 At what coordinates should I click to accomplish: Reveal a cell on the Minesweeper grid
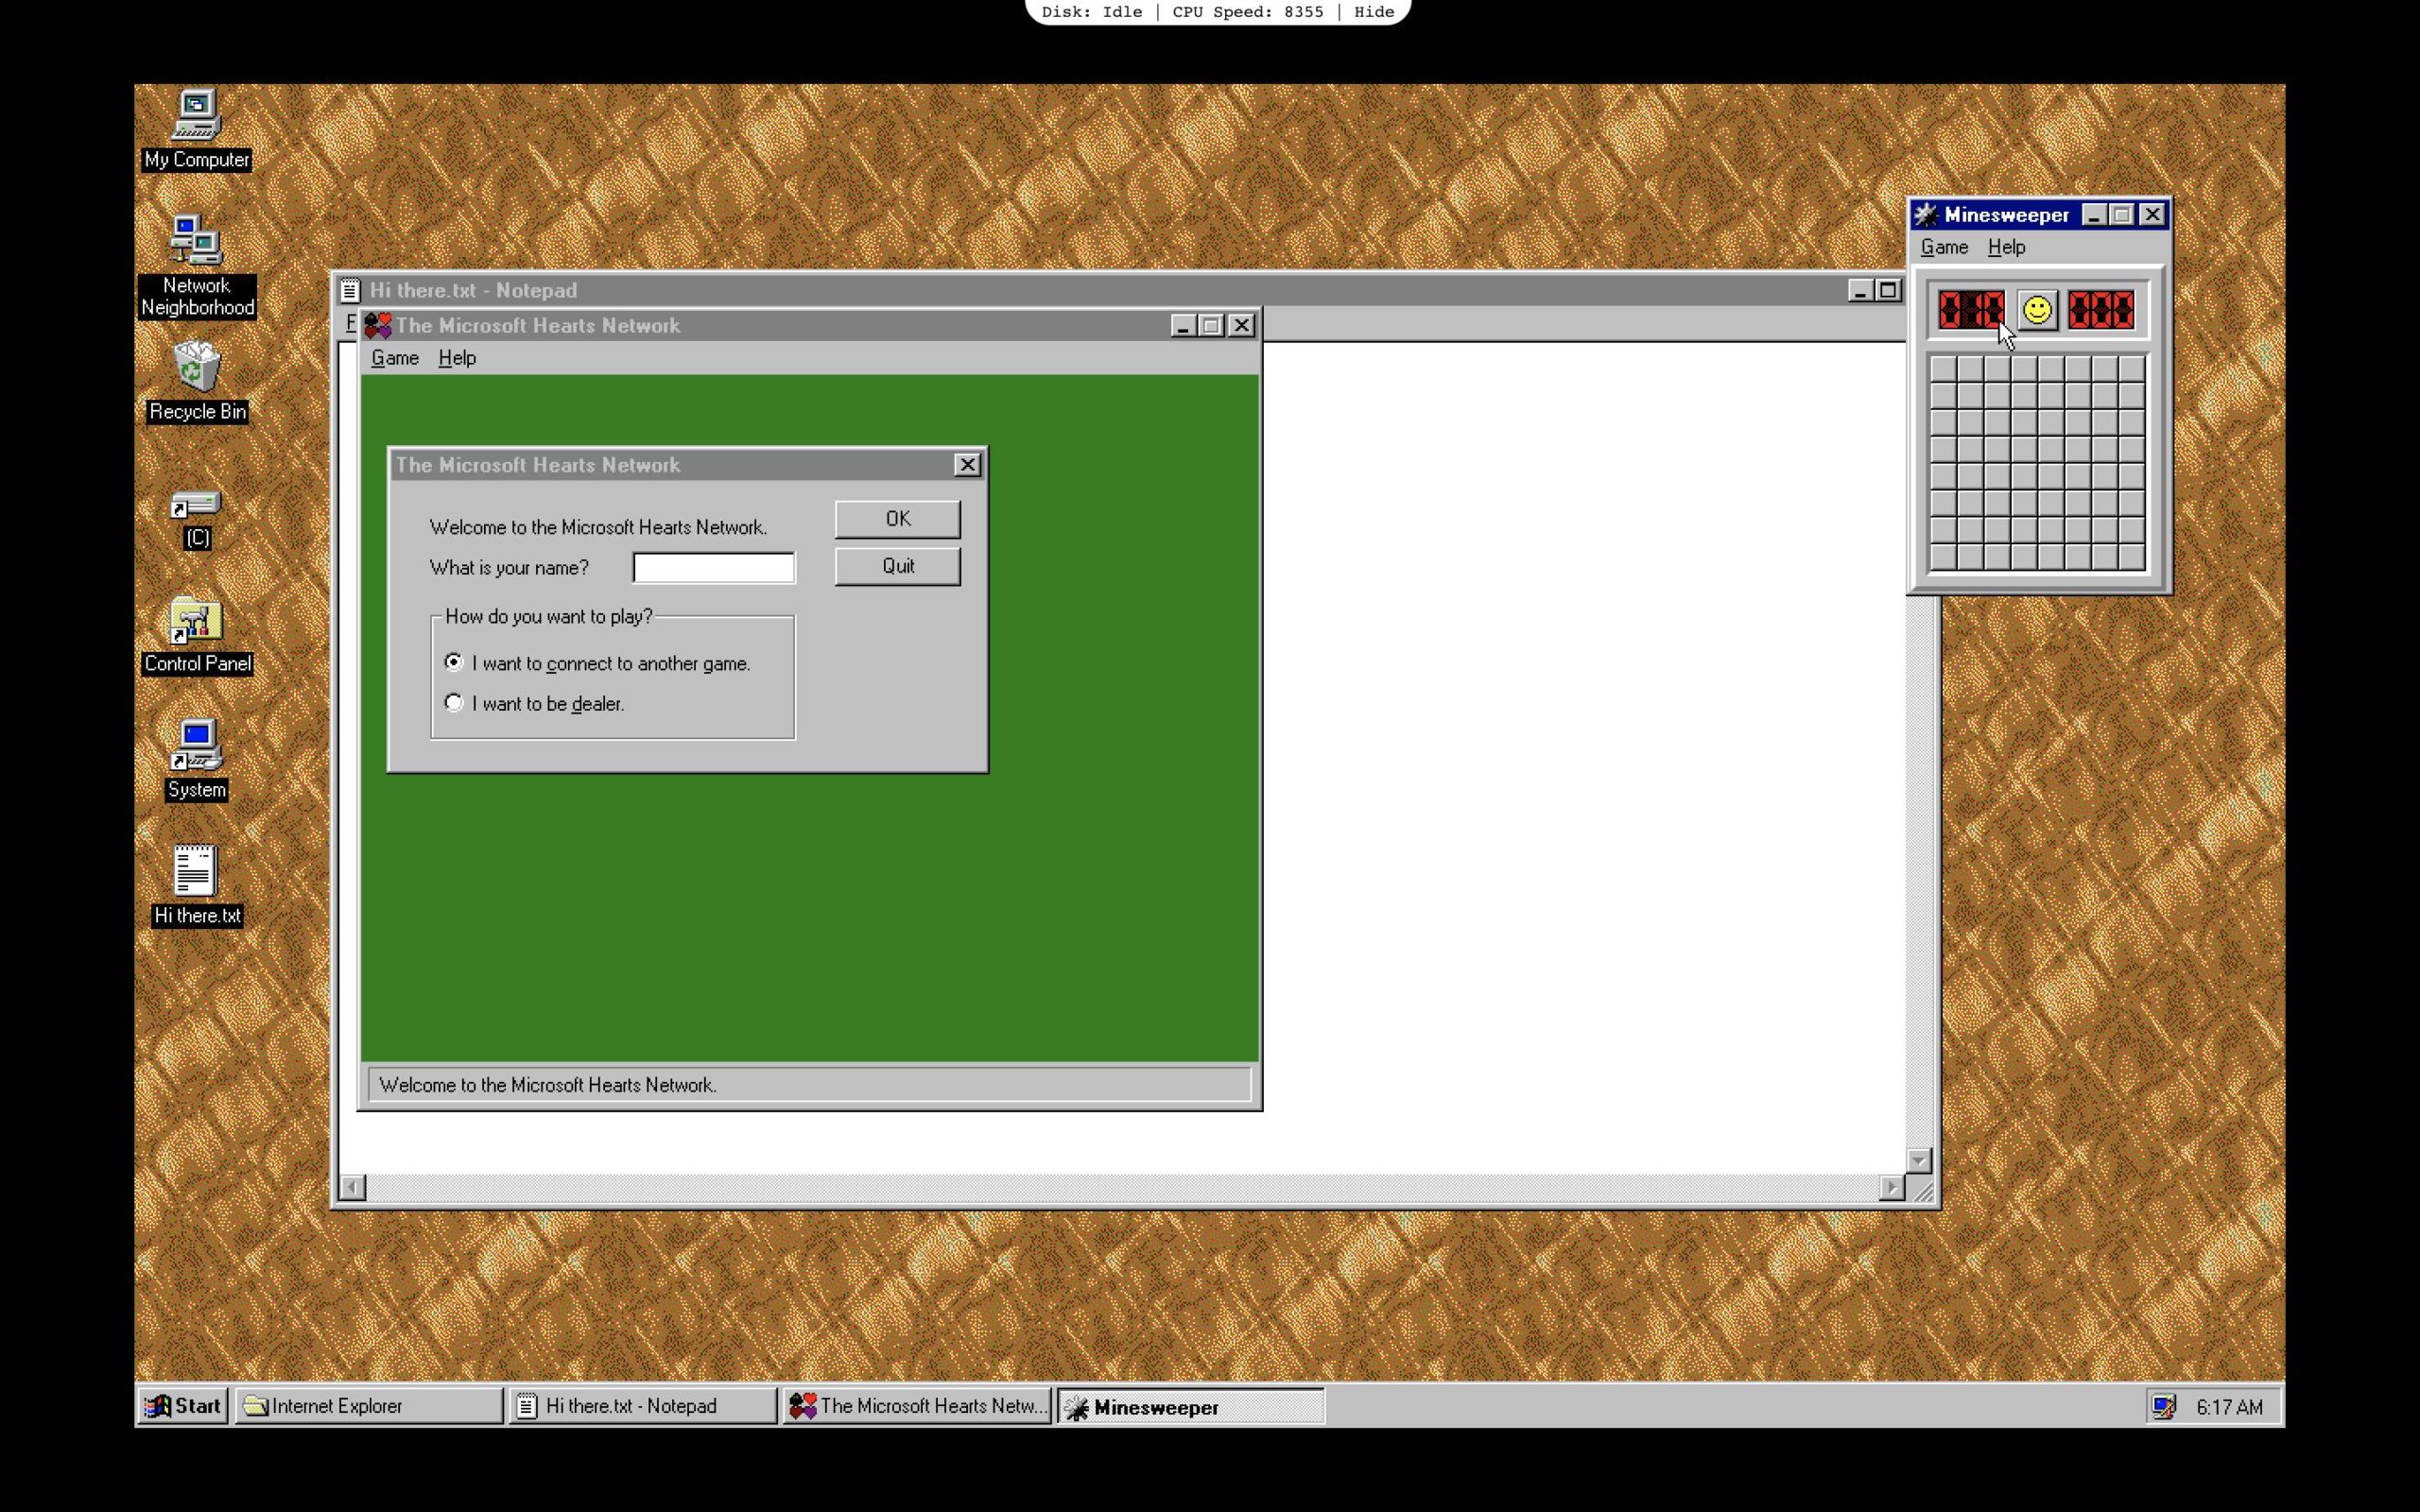pos(2037,465)
